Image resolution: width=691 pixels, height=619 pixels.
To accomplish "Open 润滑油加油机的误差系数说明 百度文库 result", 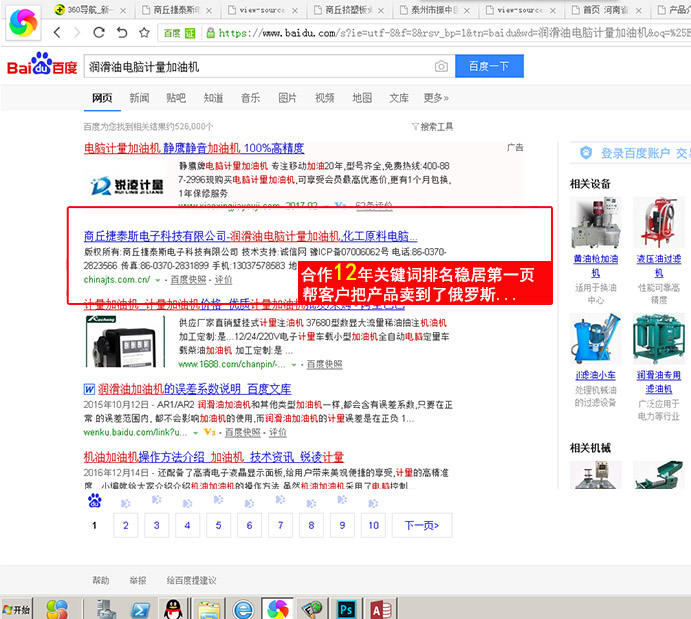I will (194, 389).
